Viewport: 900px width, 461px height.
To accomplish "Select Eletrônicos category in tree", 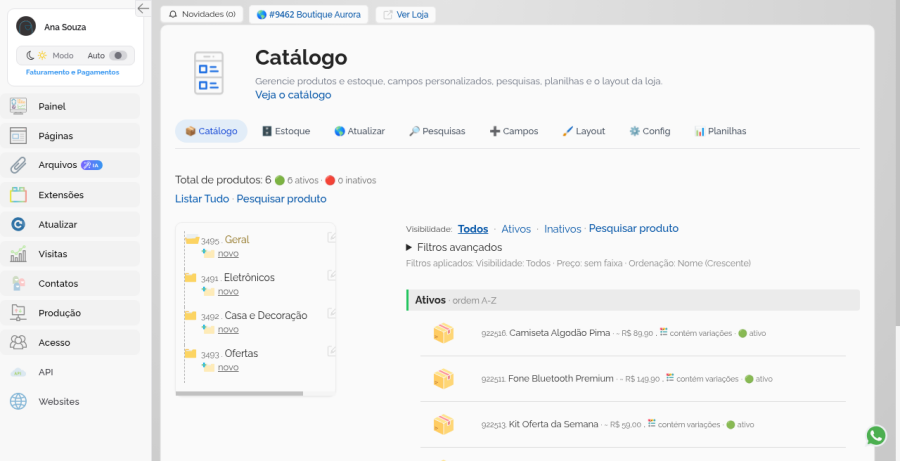I will (x=249, y=277).
